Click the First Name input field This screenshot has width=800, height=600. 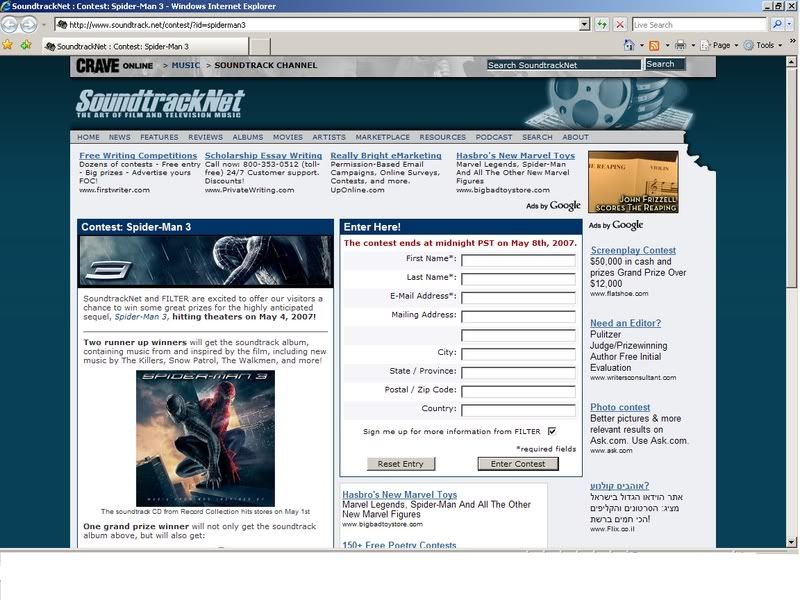click(518, 261)
